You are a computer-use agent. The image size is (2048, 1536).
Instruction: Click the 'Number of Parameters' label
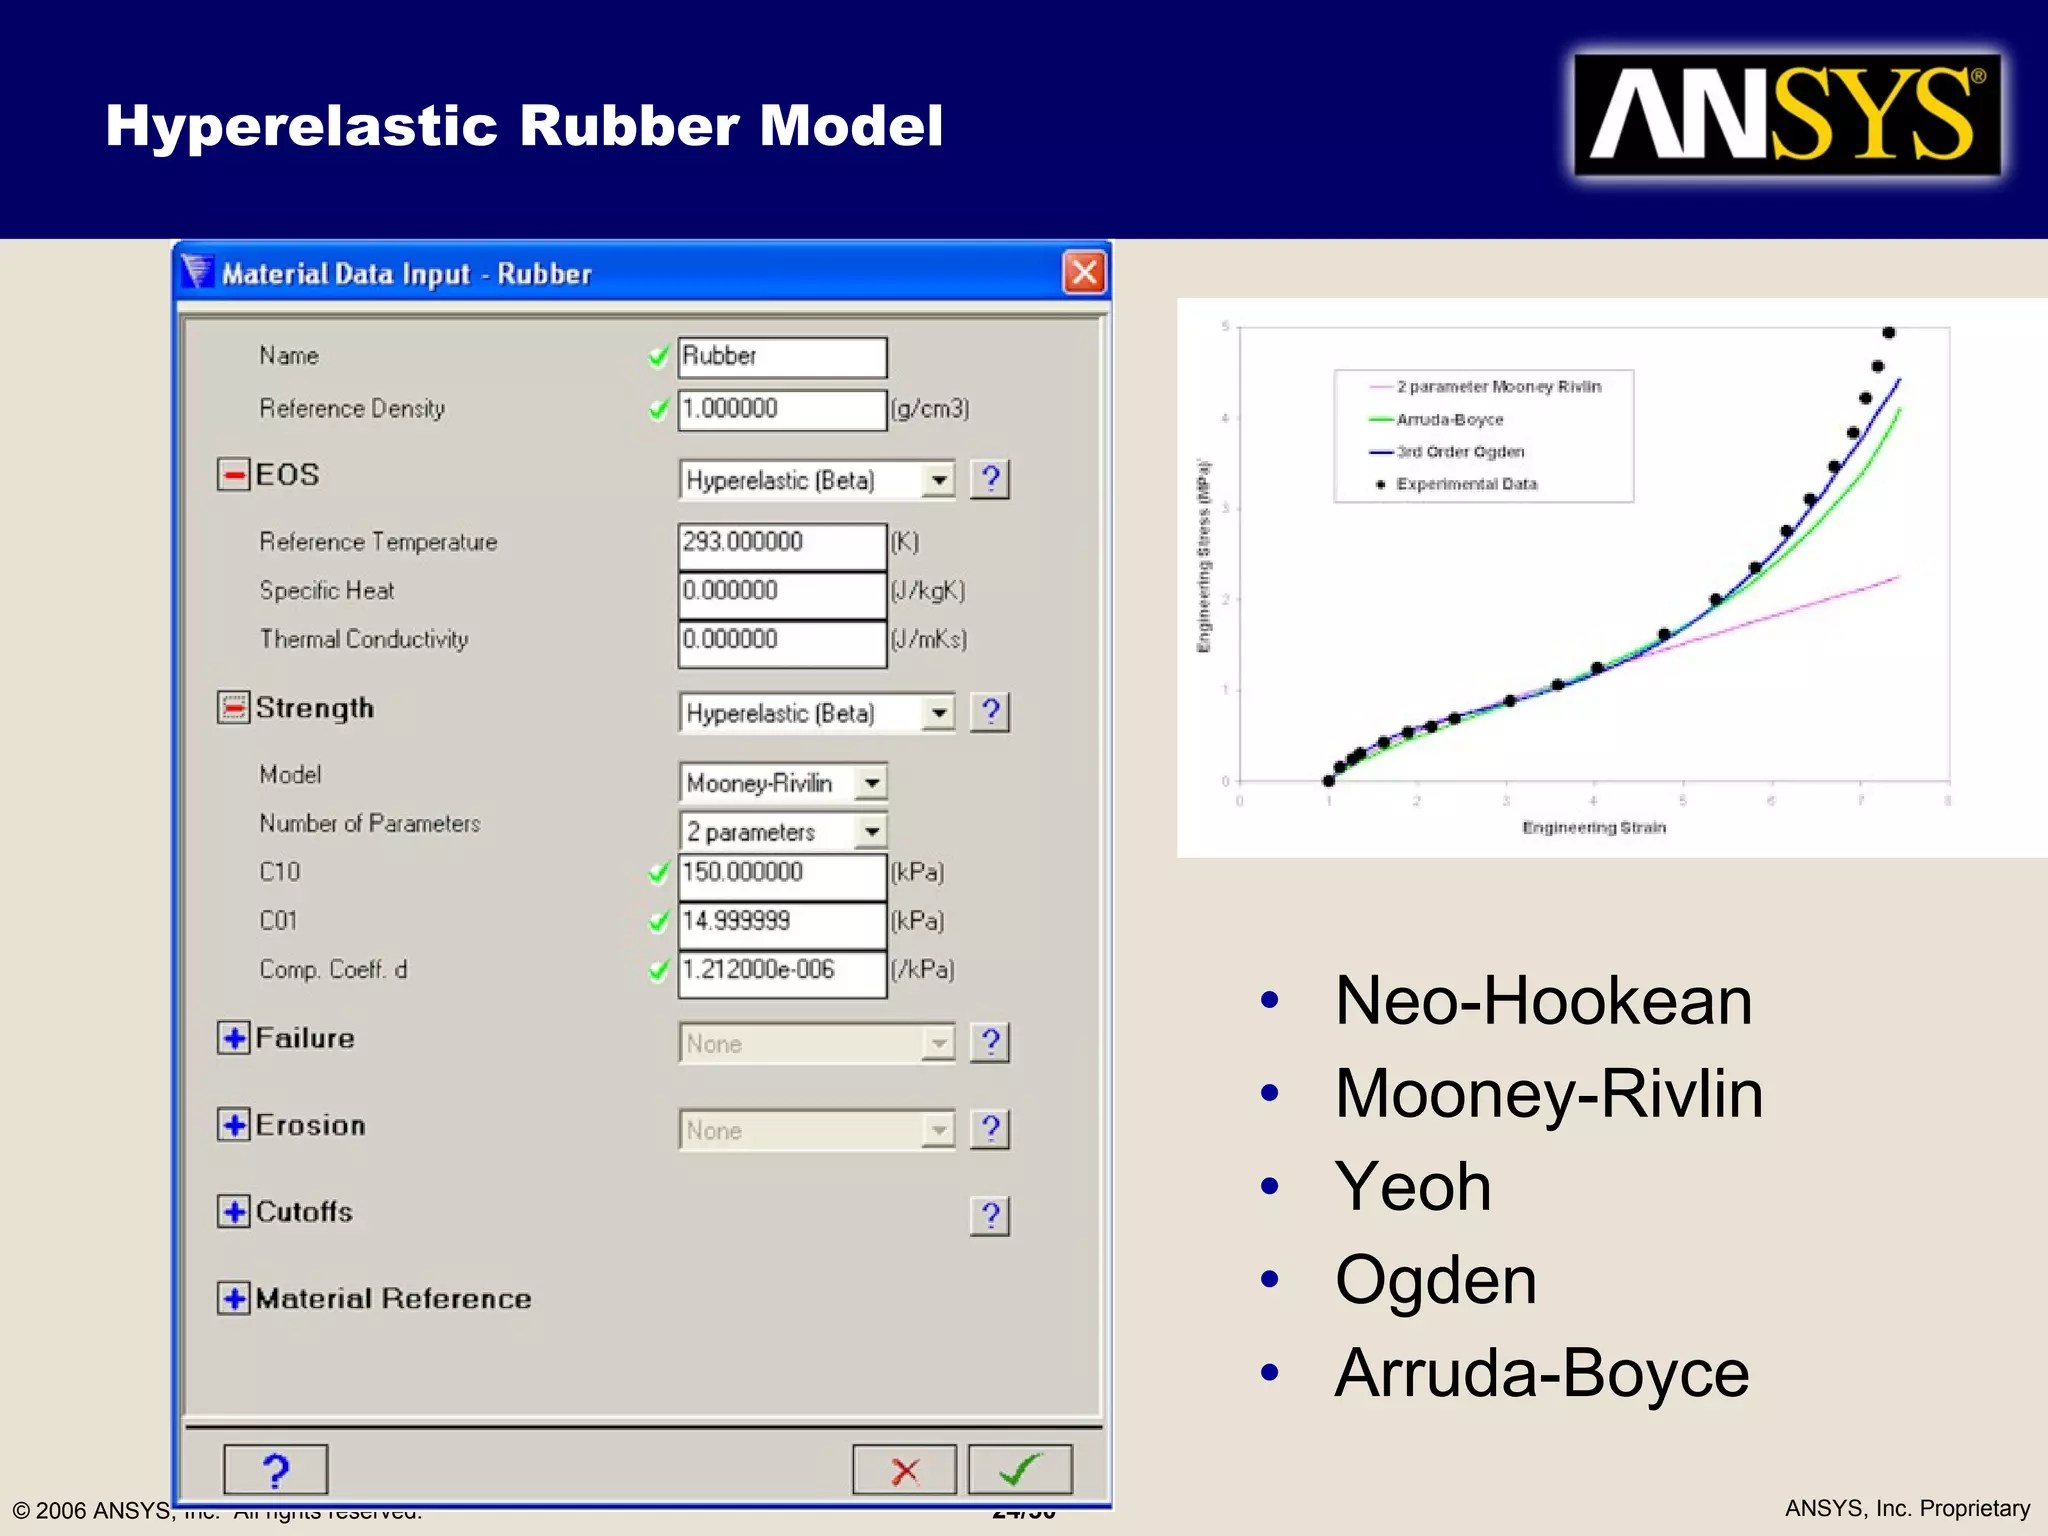pos(370,824)
